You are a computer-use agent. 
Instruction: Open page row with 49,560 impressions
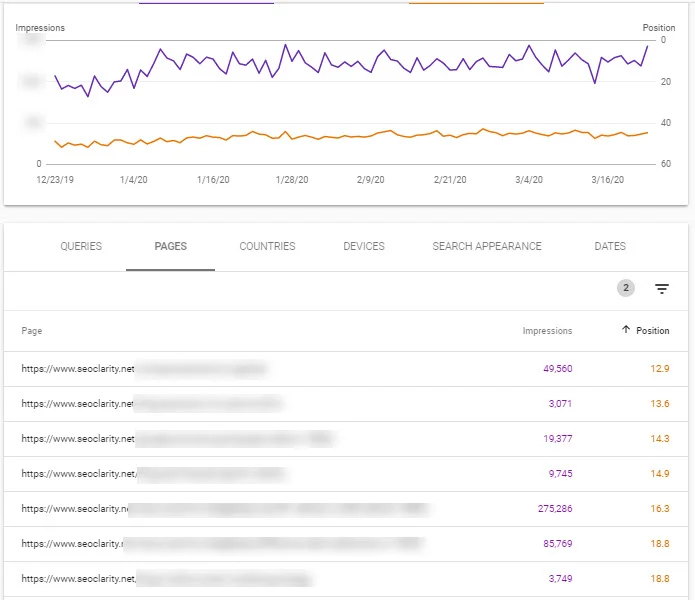click(x=346, y=369)
